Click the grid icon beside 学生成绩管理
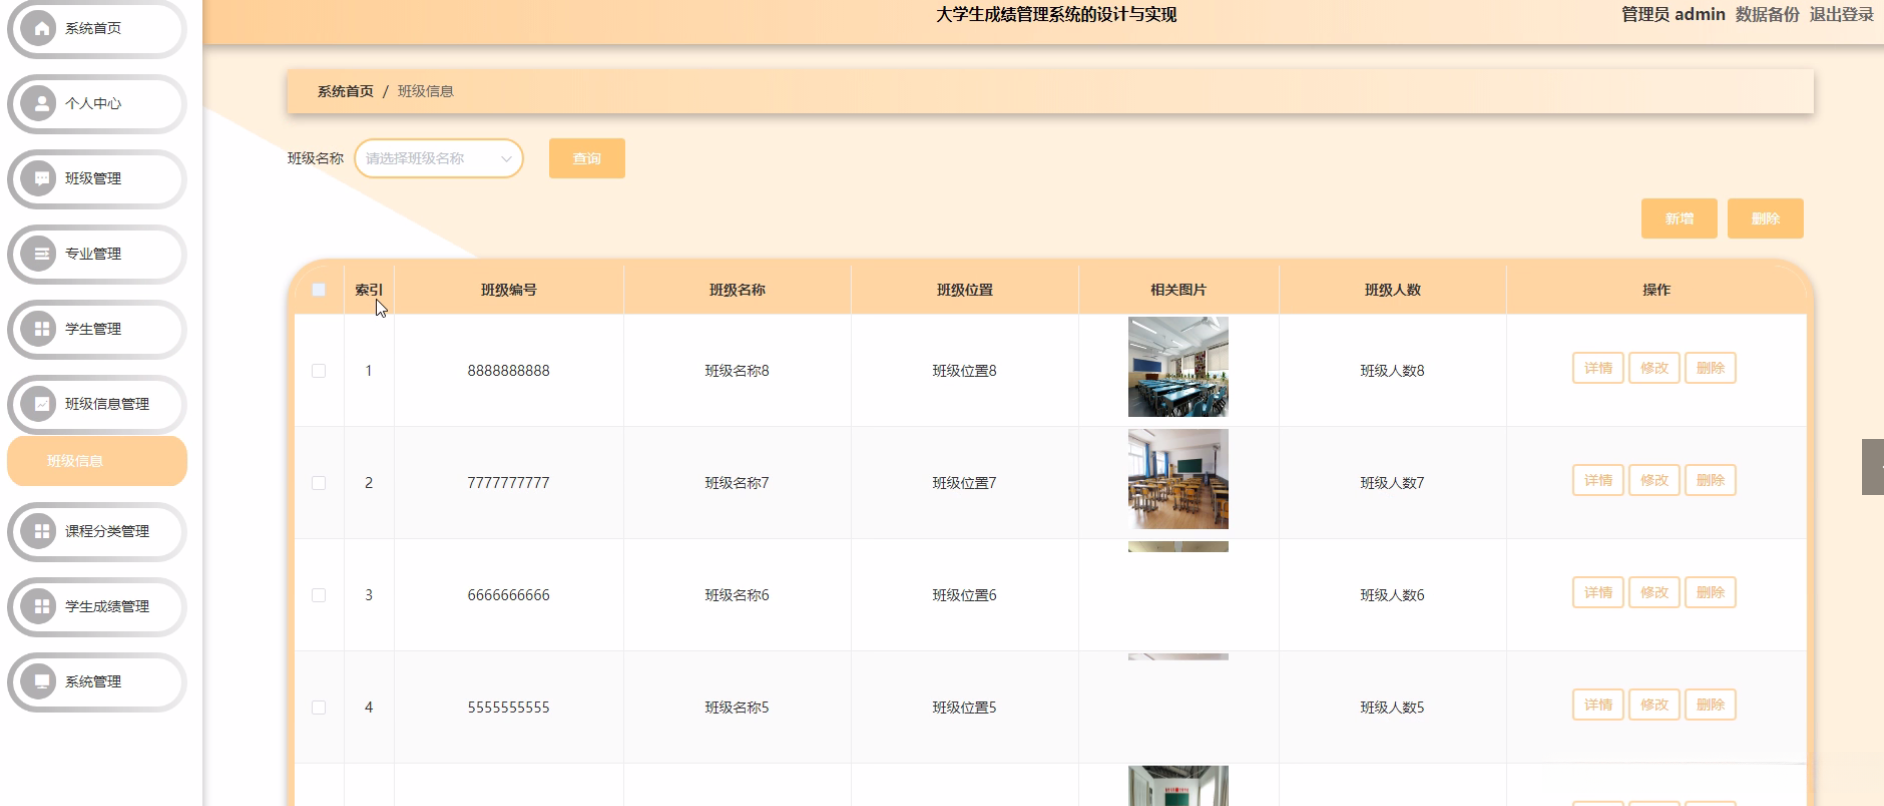The width and height of the screenshot is (1884, 806). coord(40,606)
